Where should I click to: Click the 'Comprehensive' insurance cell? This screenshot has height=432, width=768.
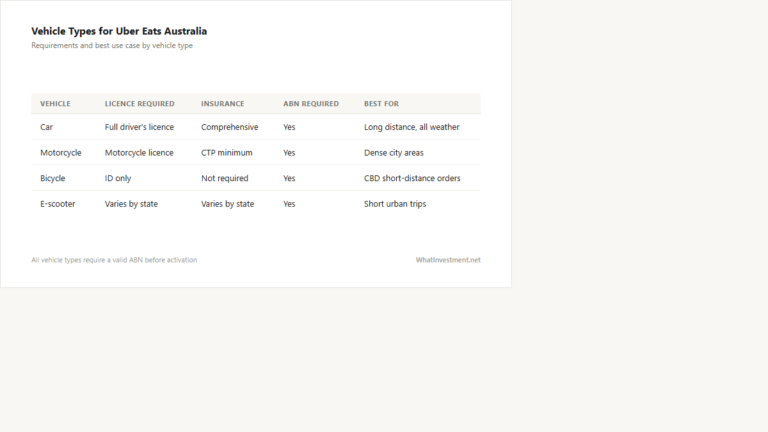pyautogui.click(x=230, y=127)
